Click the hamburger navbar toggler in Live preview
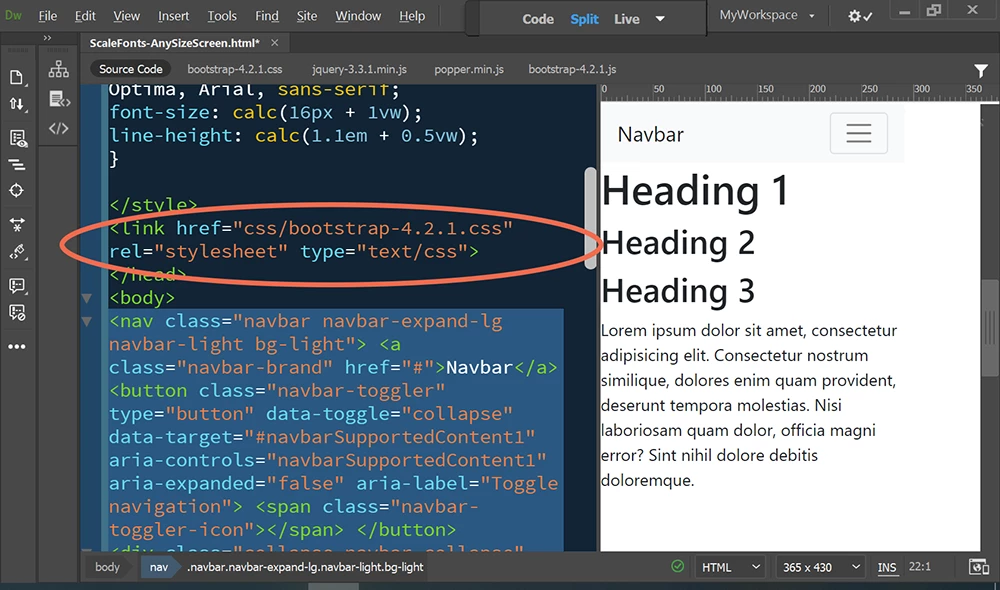This screenshot has width=1000, height=590. pos(858,133)
